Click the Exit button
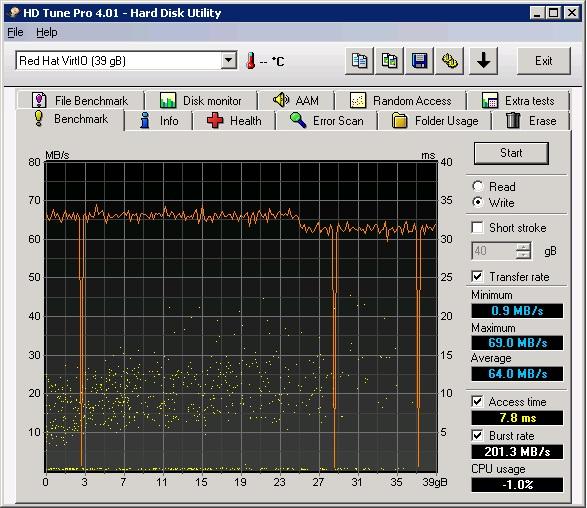This screenshot has width=587, height=508. coord(544,61)
